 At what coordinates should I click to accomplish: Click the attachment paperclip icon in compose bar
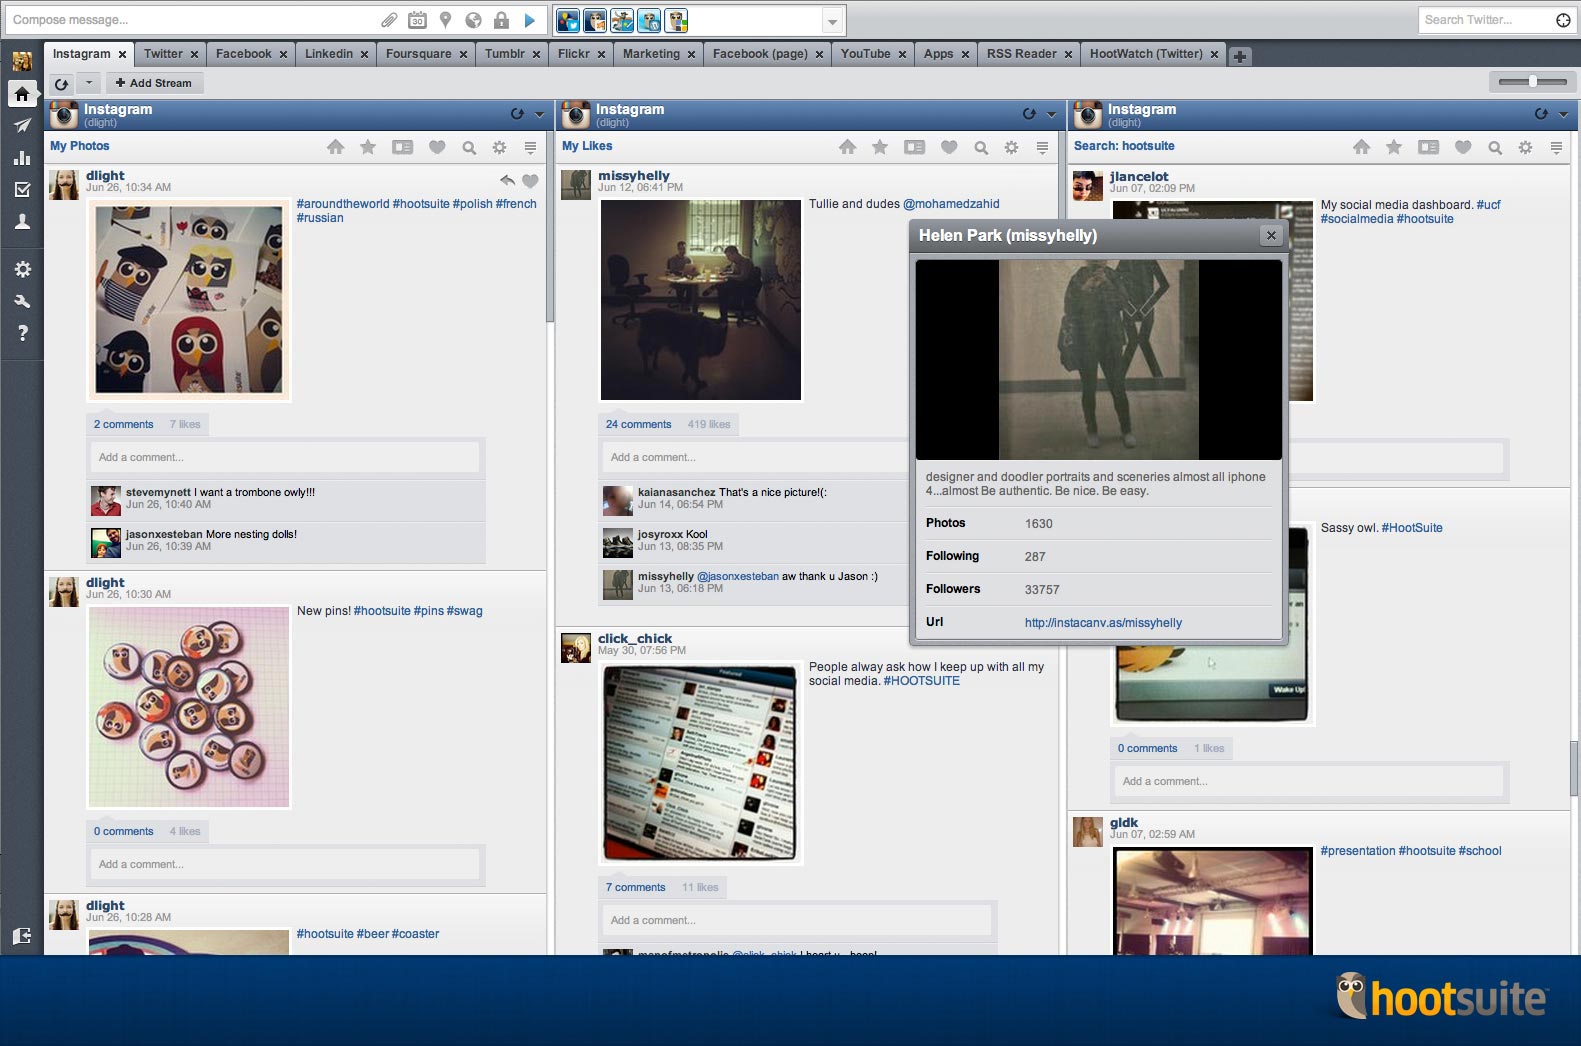pos(389,20)
